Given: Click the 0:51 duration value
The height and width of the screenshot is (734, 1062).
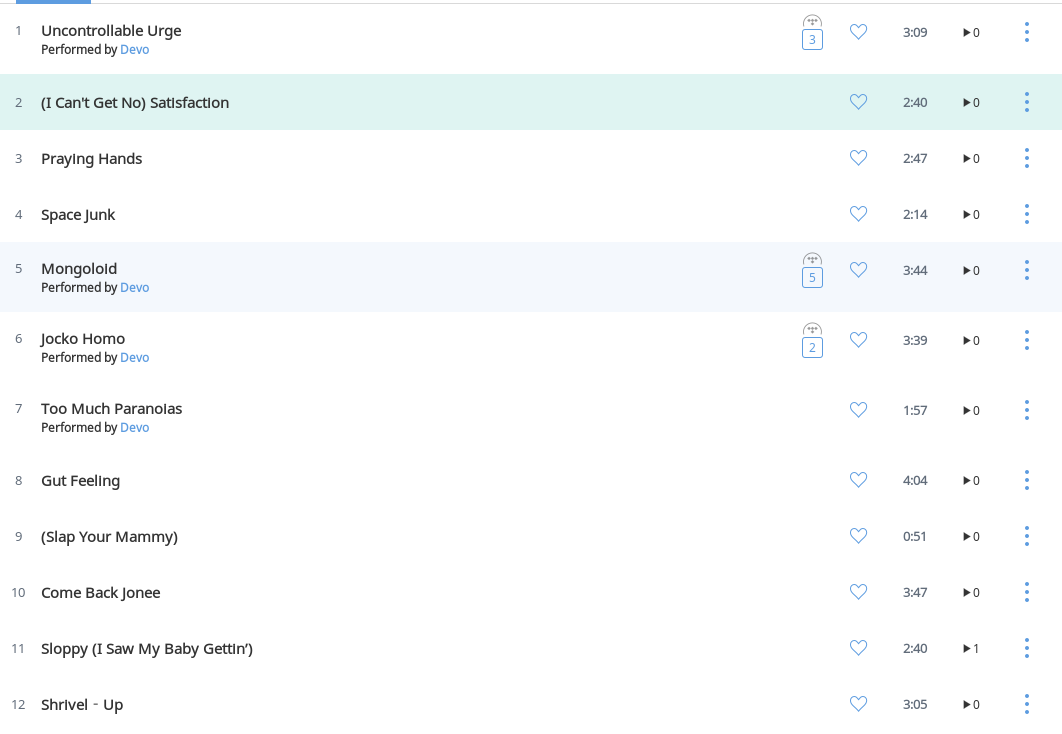Looking at the screenshot, I should click(x=914, y=536).
